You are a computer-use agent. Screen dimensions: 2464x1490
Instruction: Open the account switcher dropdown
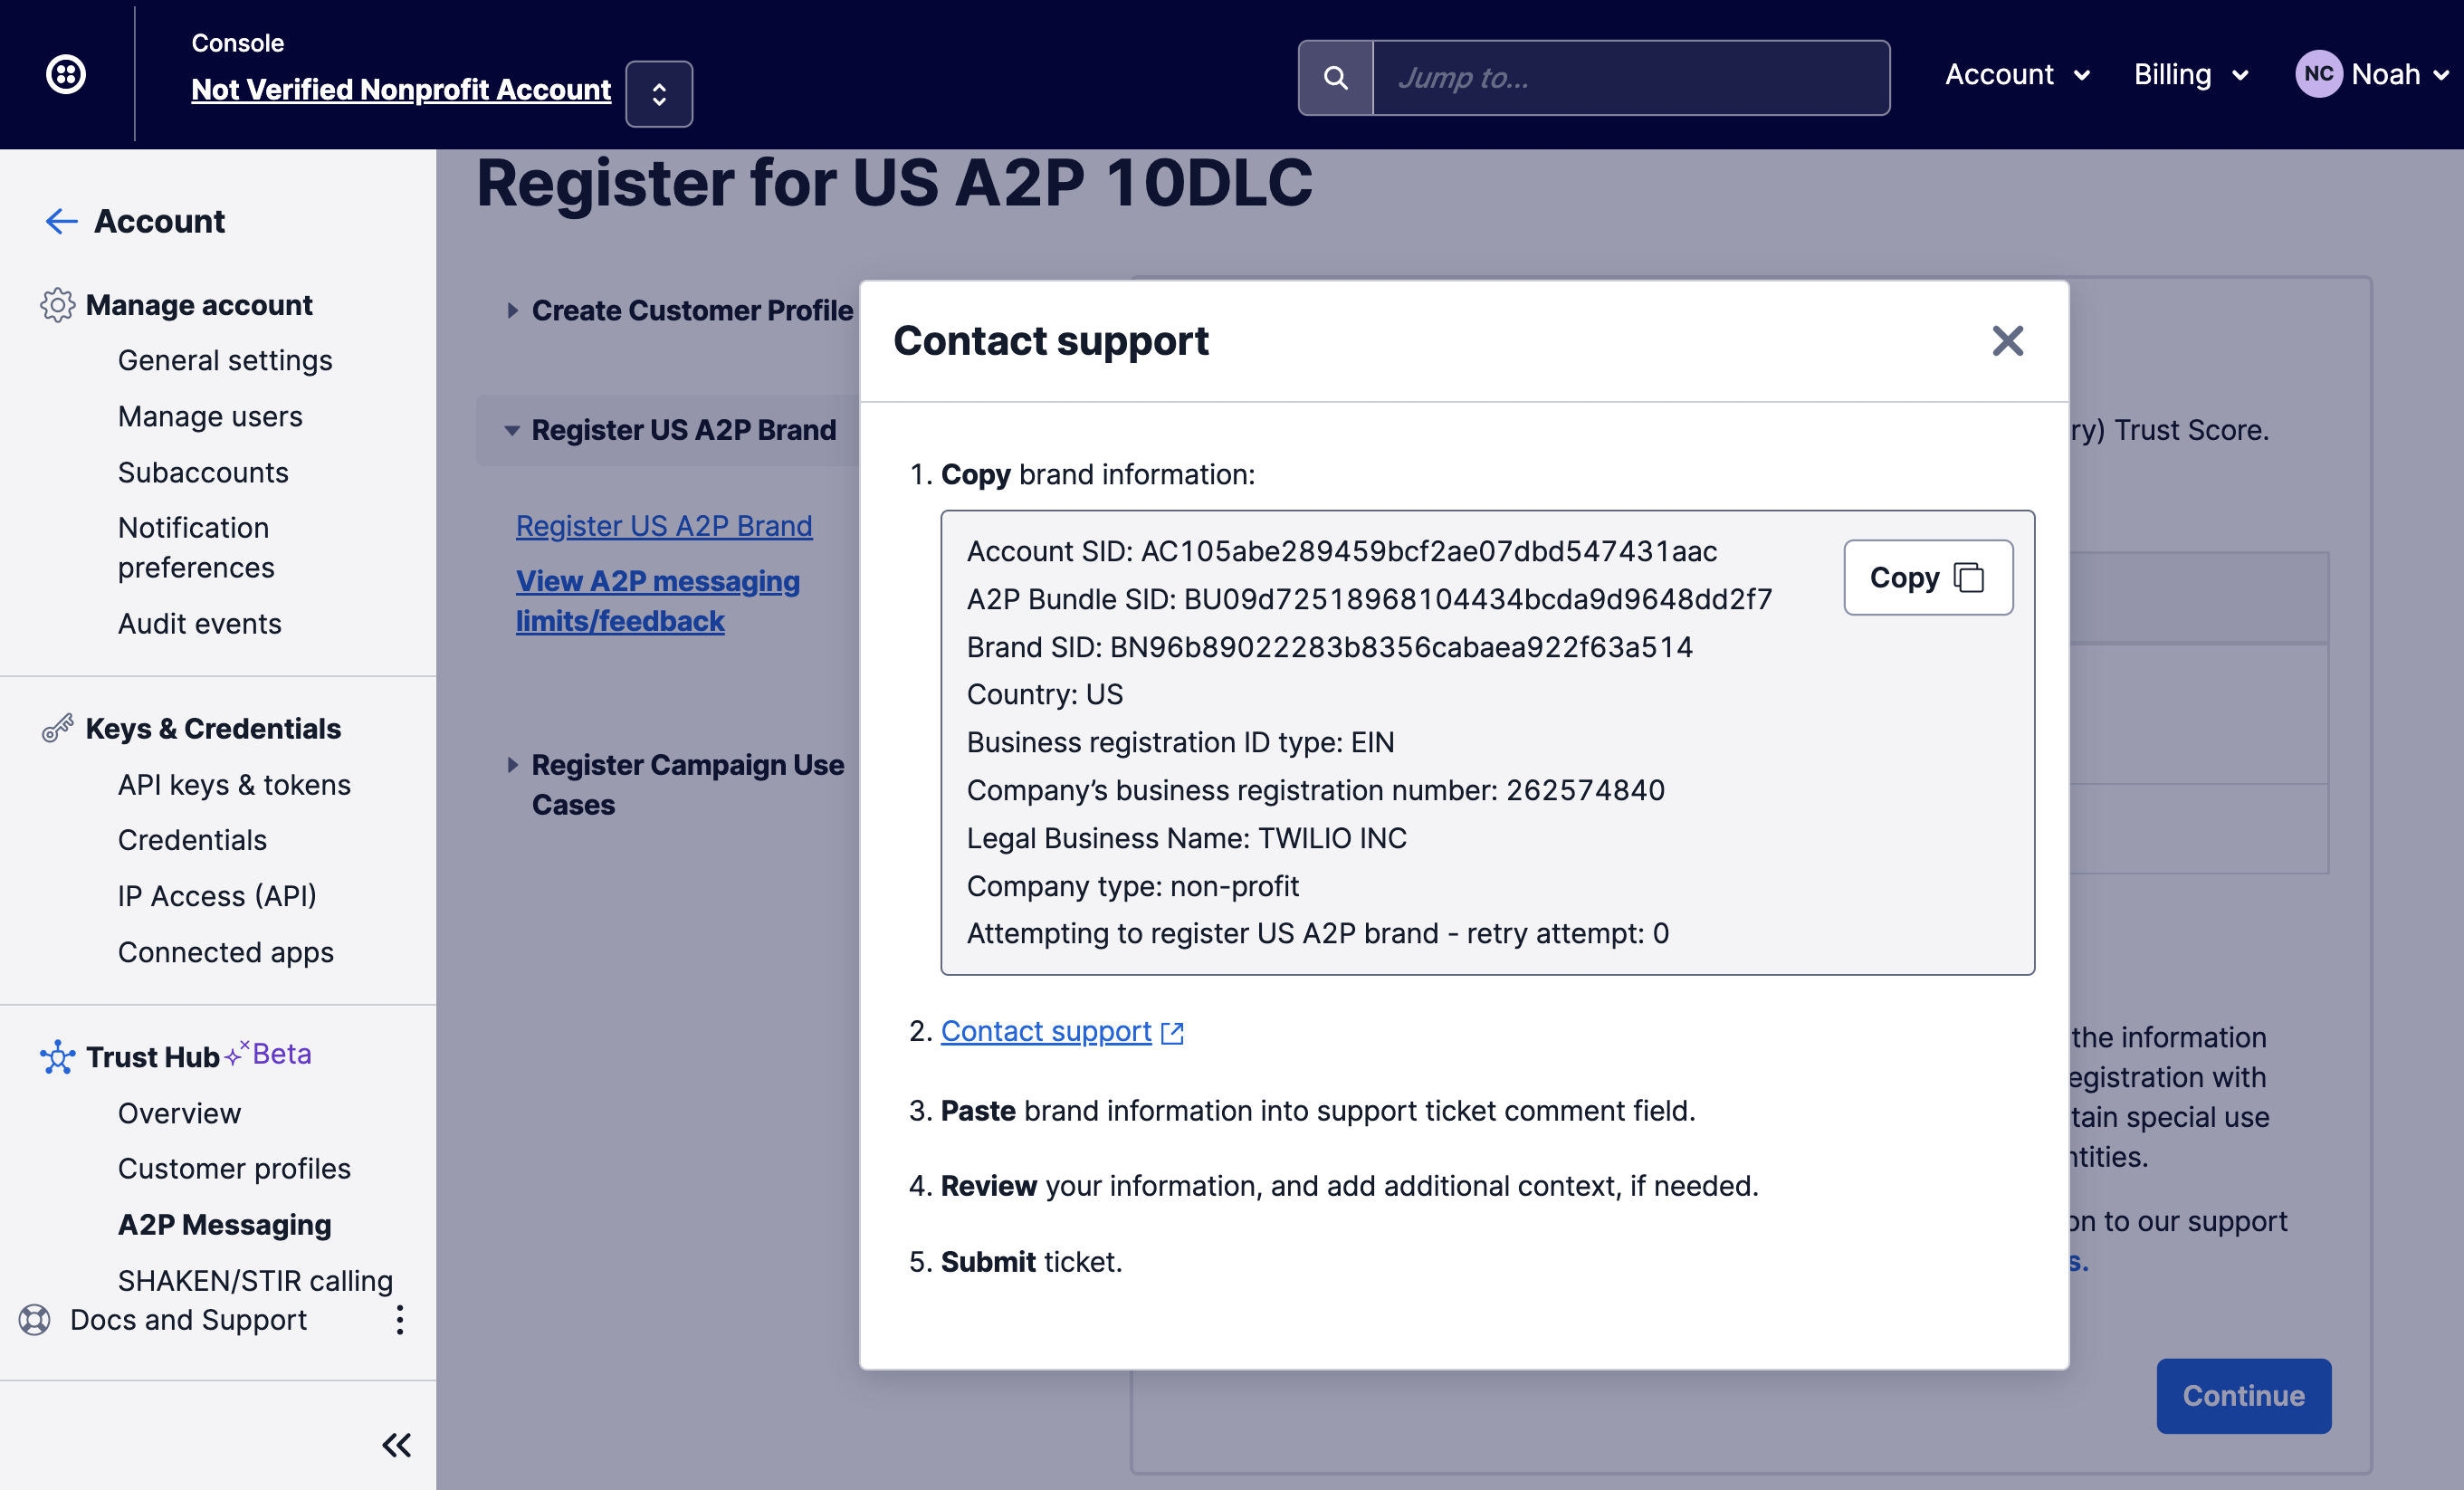659,94
